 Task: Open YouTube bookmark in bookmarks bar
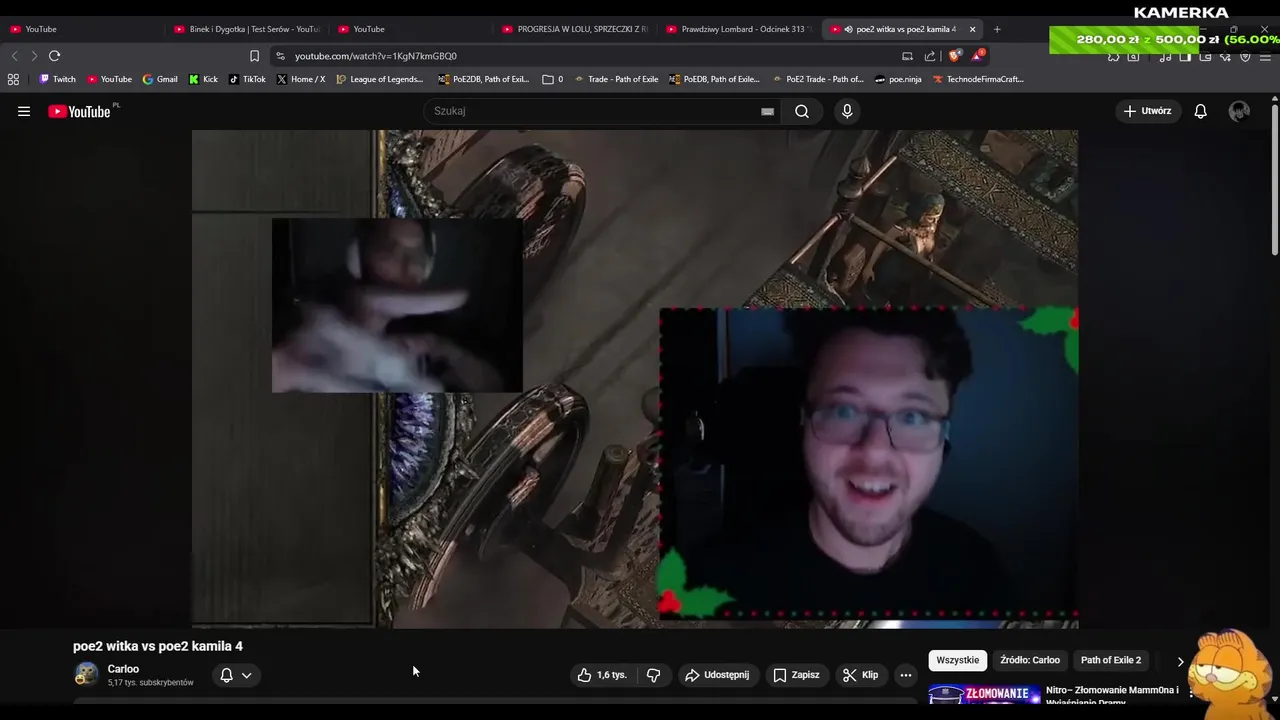(x=109, y=79)
